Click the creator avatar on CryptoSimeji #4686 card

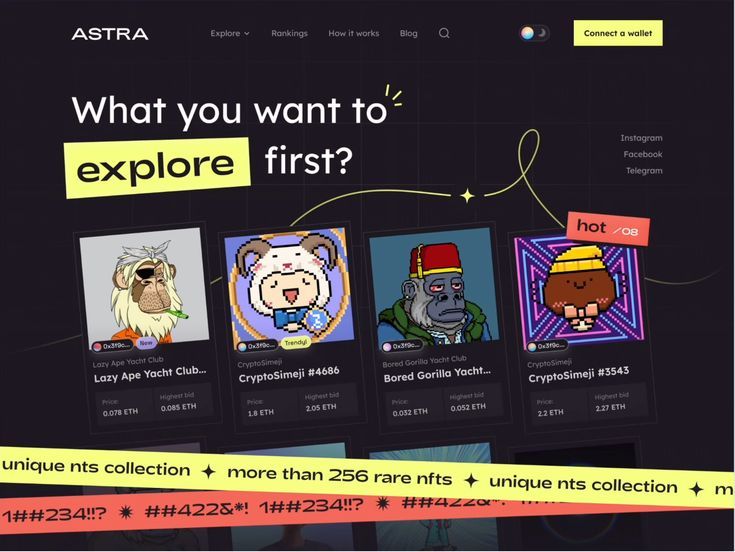tap(242, 347)
